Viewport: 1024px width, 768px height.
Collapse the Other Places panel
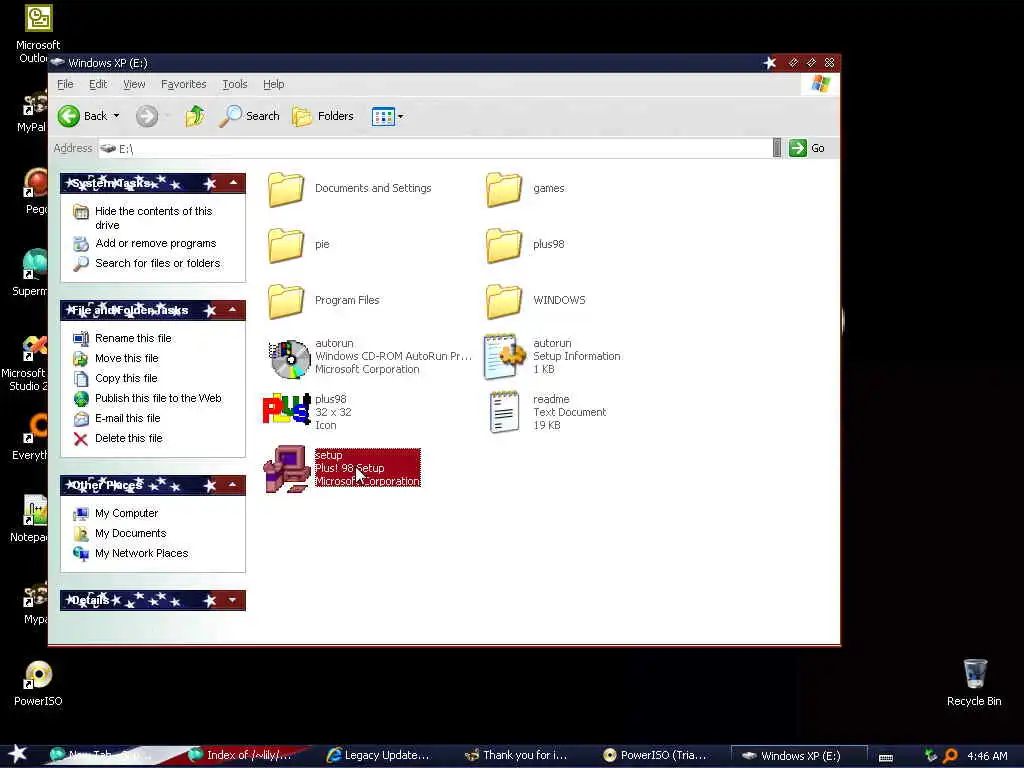[233, 485]
